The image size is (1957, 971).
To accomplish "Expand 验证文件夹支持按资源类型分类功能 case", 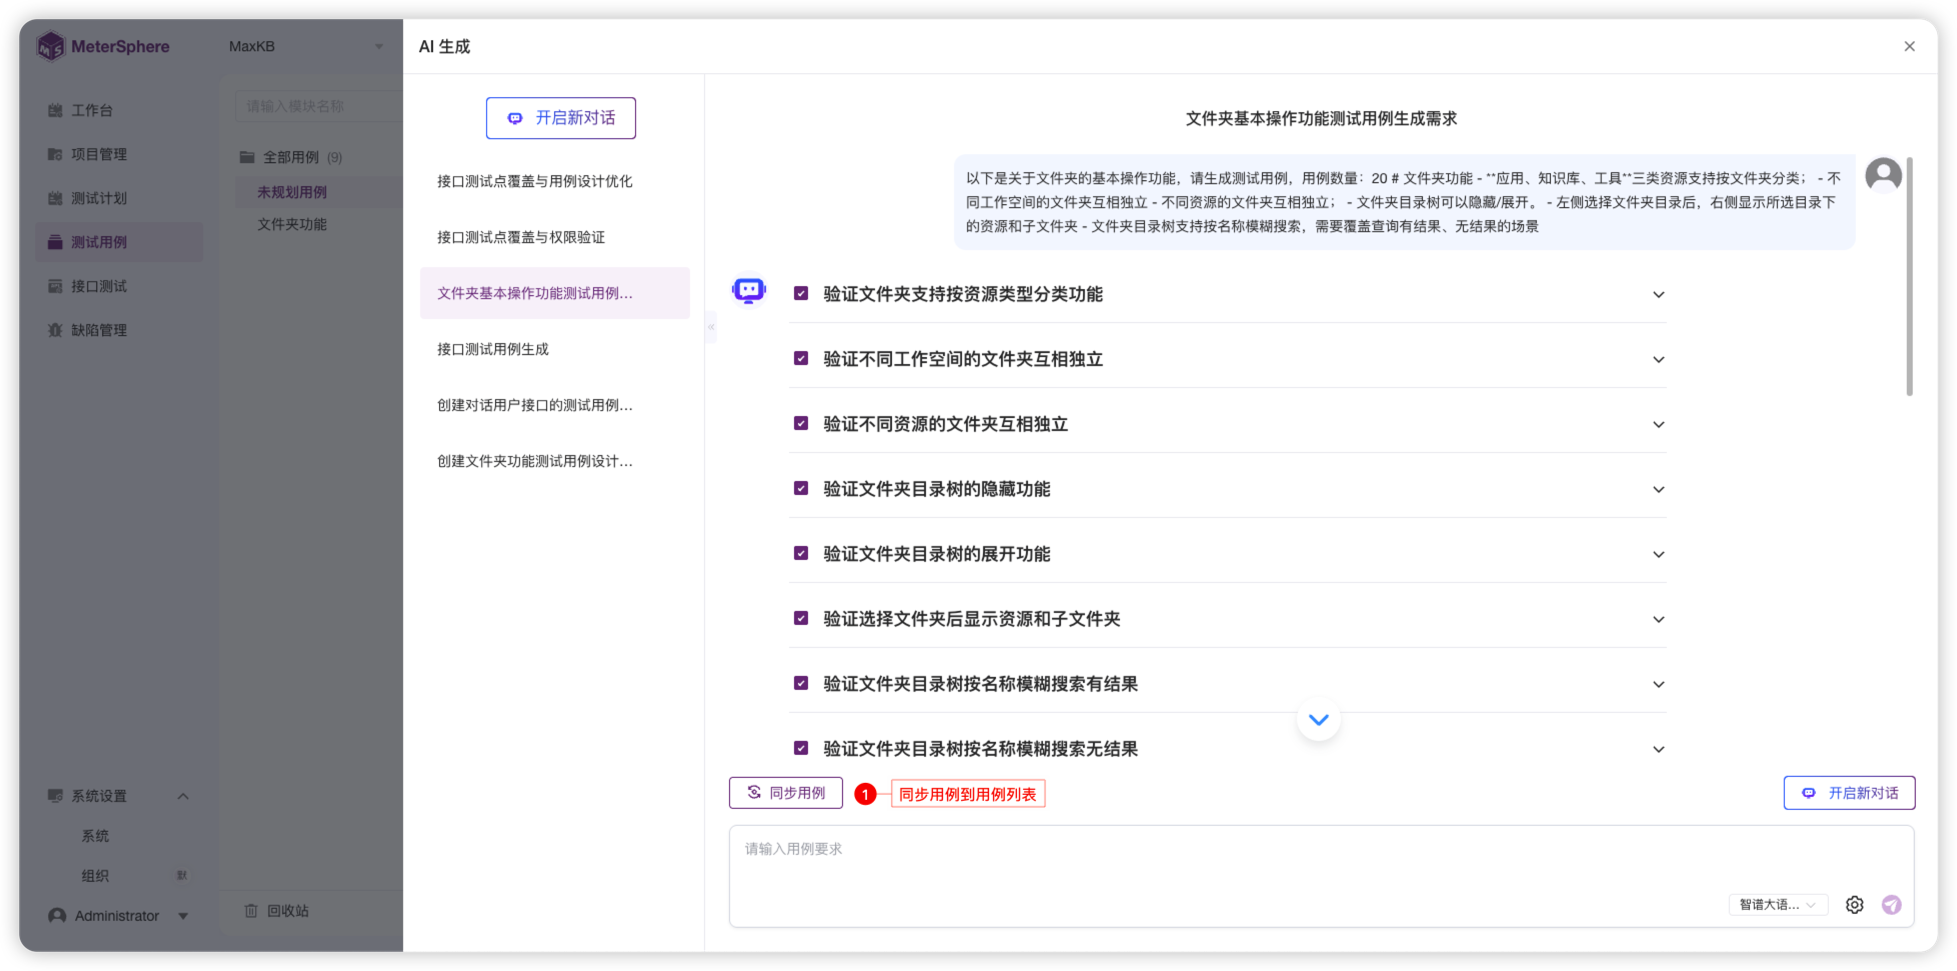I will point(1658,295).
